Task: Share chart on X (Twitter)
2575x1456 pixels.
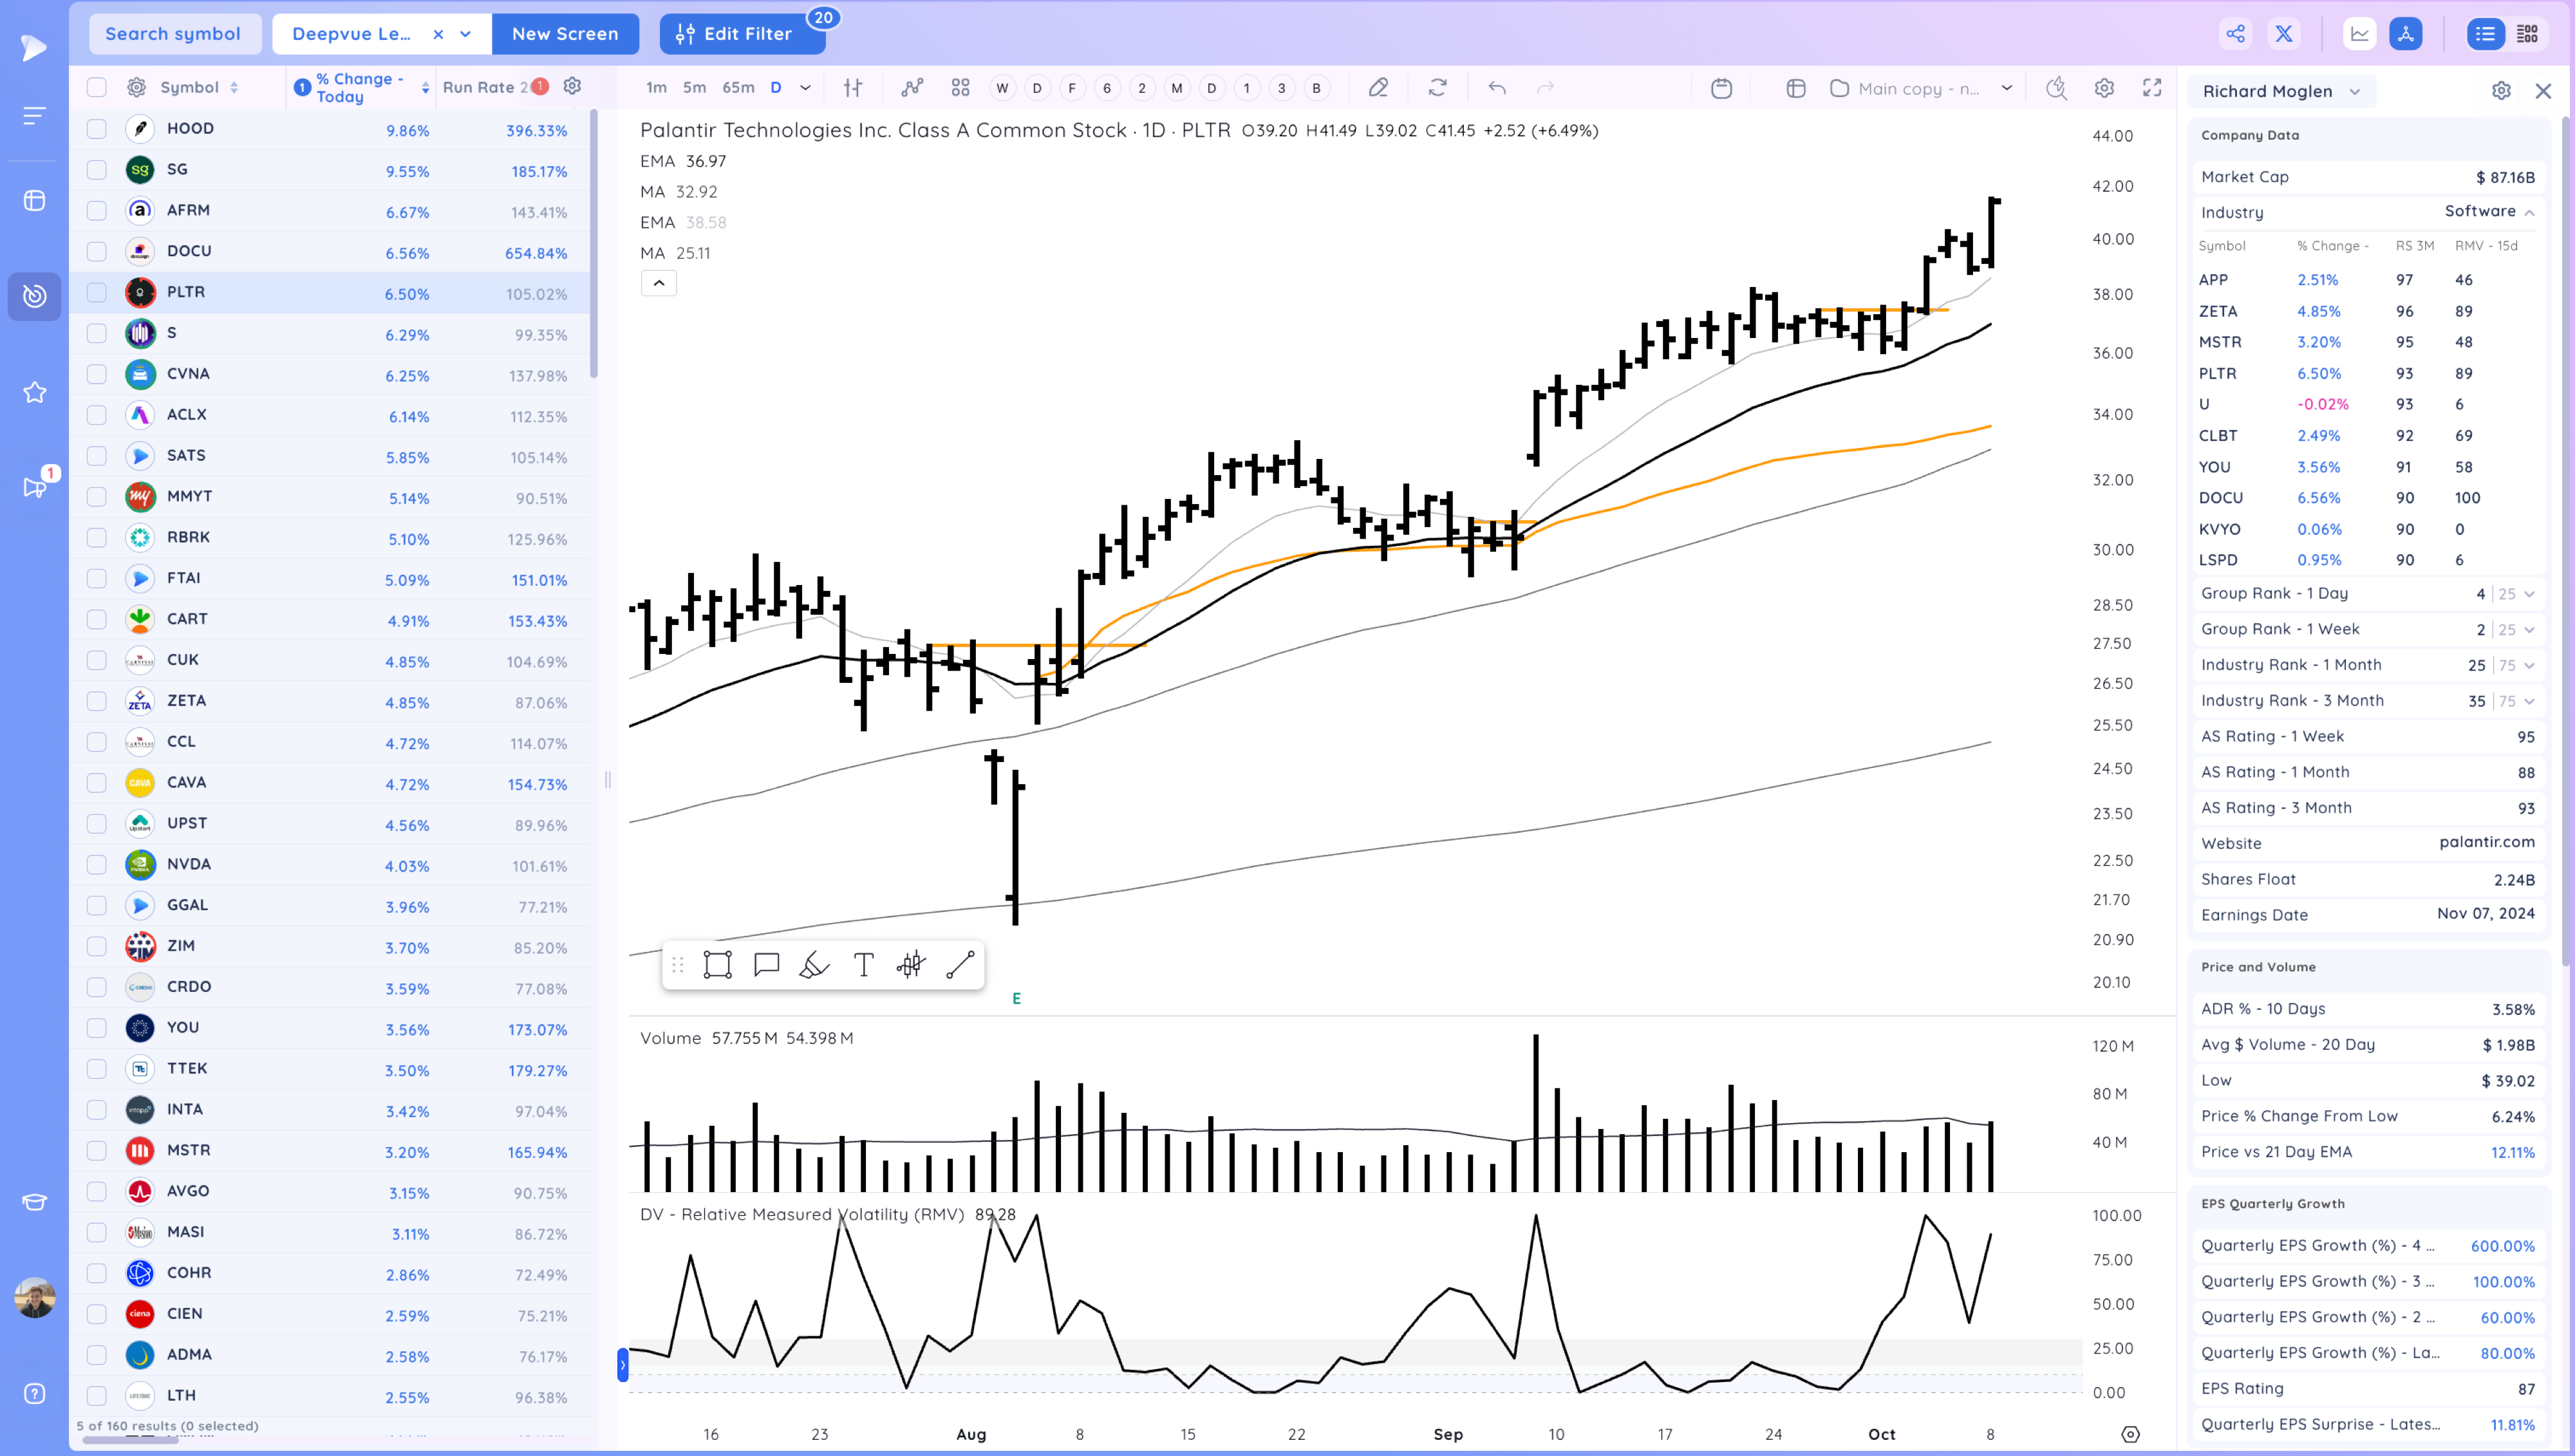Action: 2284,34
